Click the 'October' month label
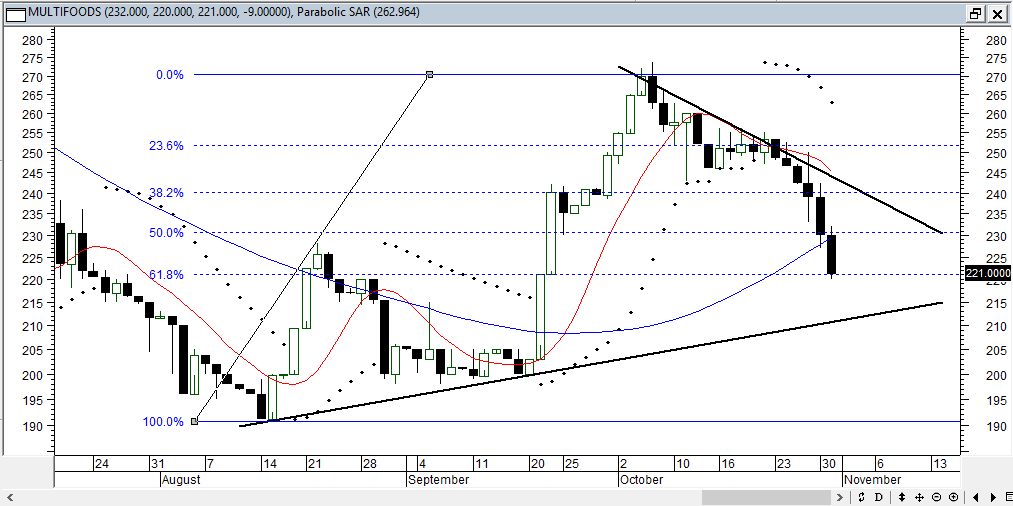The height and width of the screenshot is (506, 1013). point(641,480)
